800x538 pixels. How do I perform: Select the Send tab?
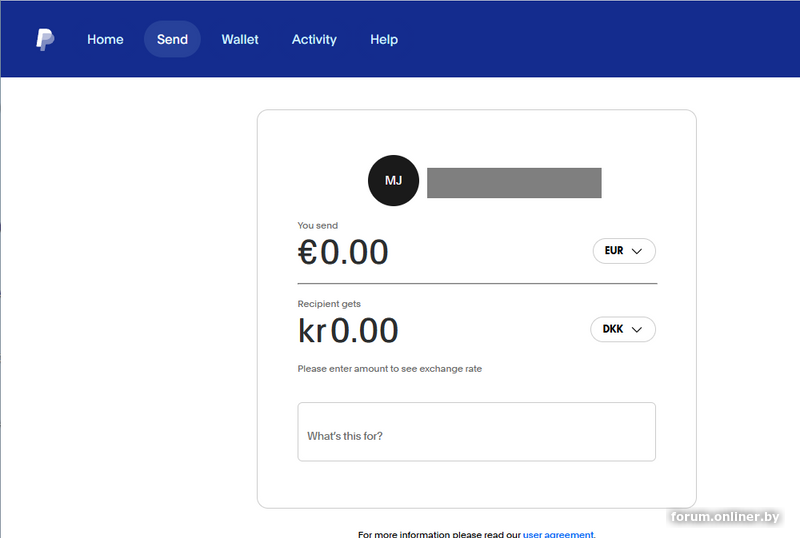point(172,40)
